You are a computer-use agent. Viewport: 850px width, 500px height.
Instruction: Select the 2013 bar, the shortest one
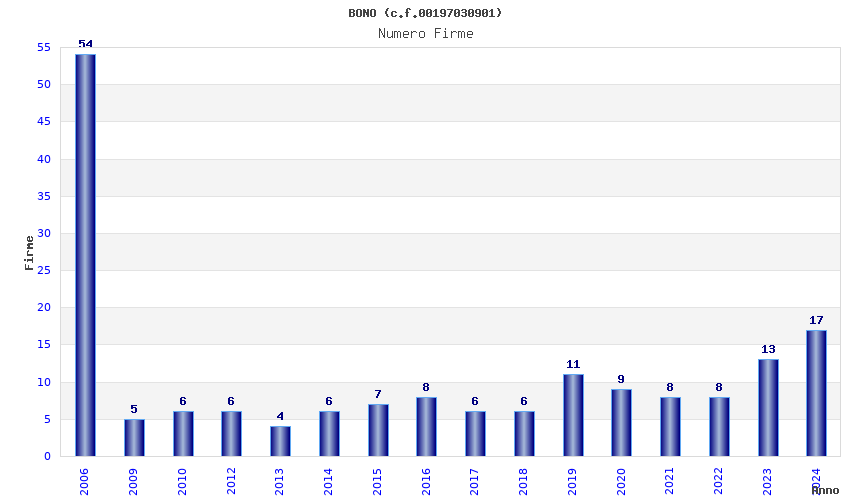pyautogui.click(x=280, y=441)
